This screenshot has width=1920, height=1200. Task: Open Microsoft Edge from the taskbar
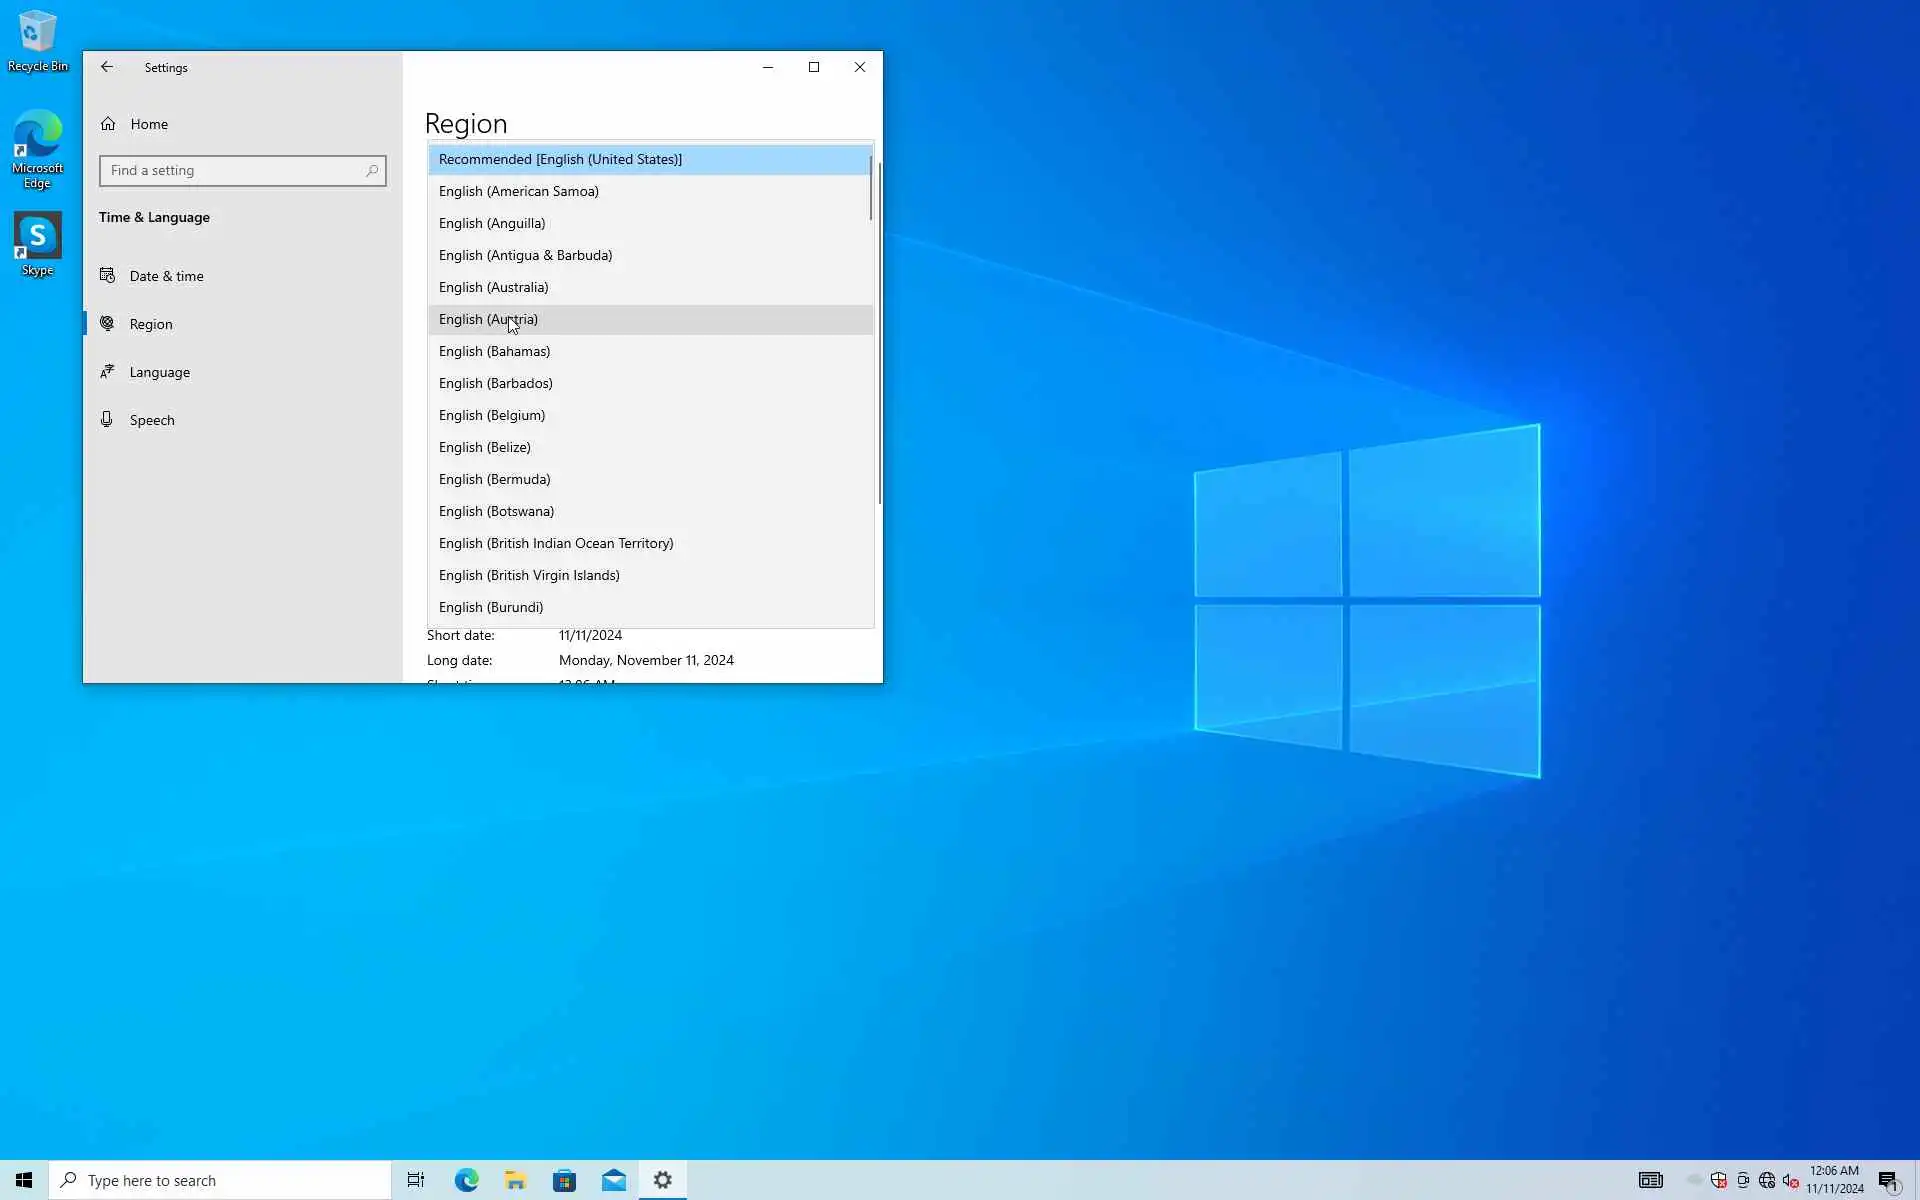466,1180
